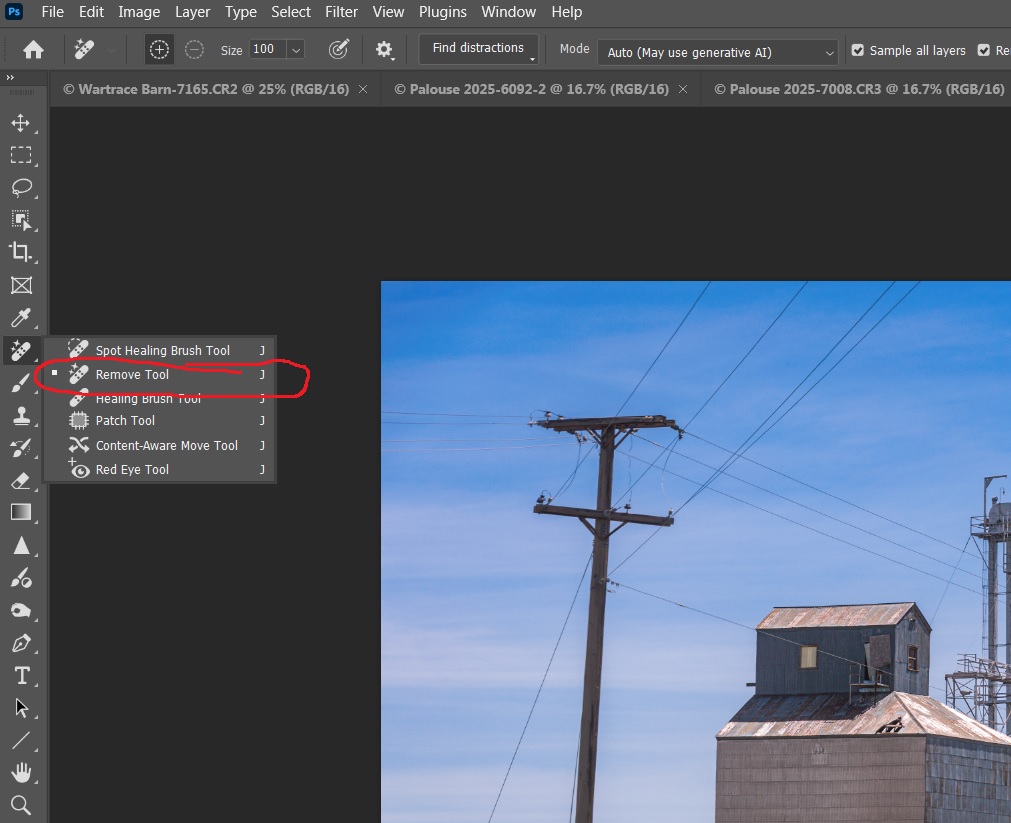1011x823 pixels.
Task: Select the Horizontal Type tool
Action: (x=20, y=676)
